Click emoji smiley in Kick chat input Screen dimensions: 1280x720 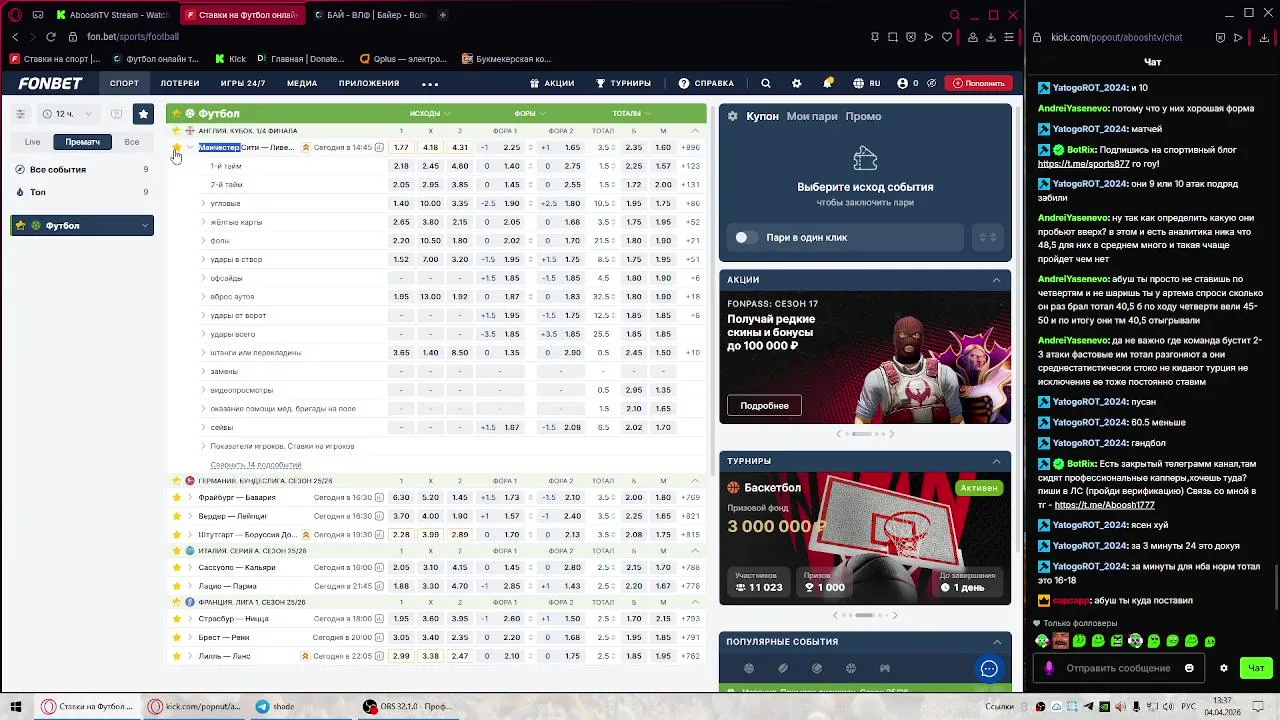tap(1189, 668)
